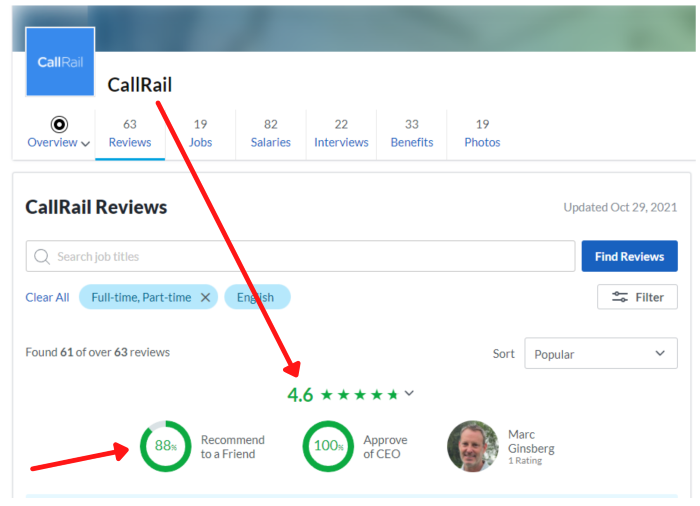
Task: View the 22 Interviews tab
Action: (x=341, y=134)
